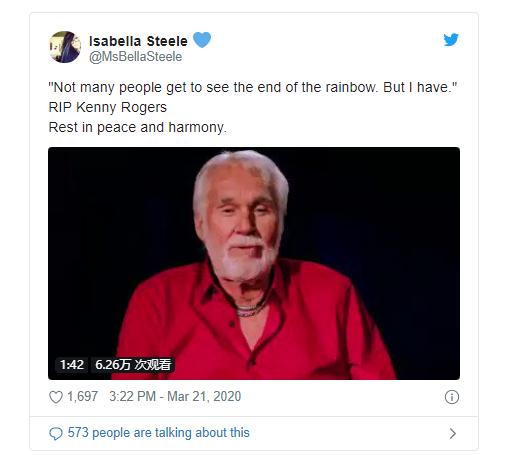
Task: Click 'Rest in peace and harmony' line
Action: click(137, 127)
